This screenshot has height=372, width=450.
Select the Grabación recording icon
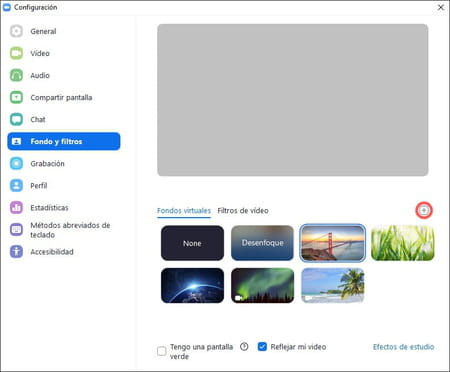point(16,163)
